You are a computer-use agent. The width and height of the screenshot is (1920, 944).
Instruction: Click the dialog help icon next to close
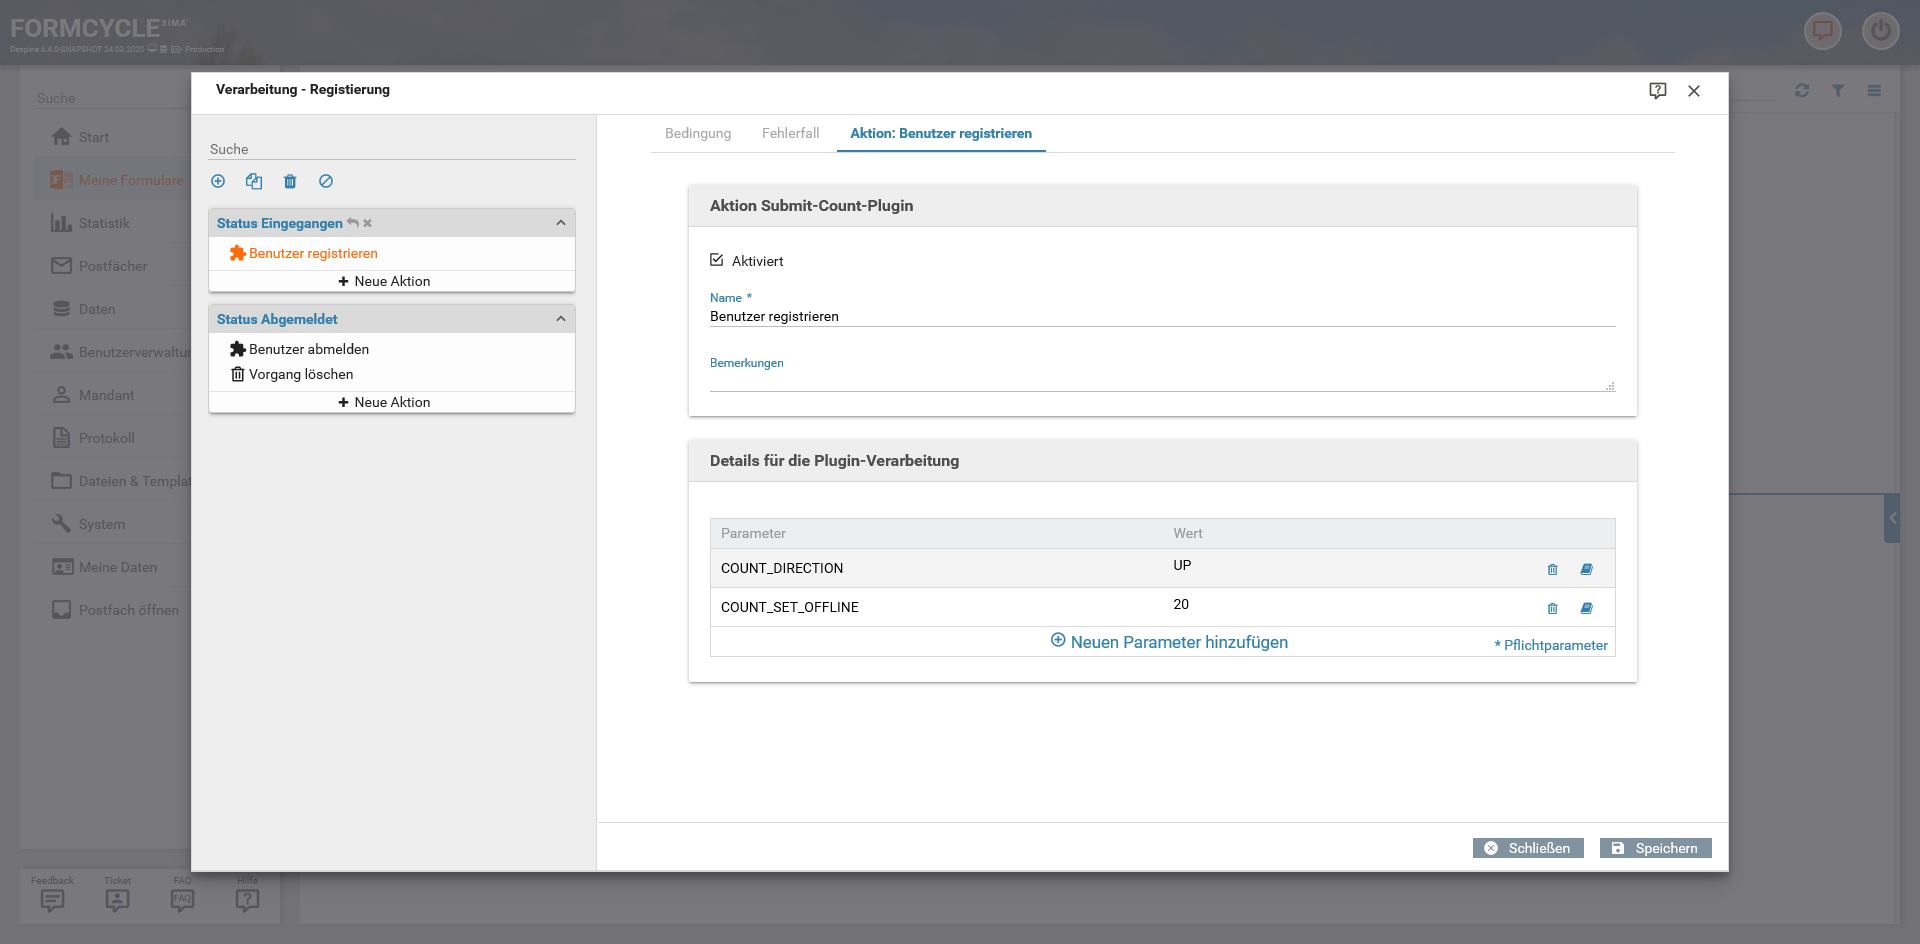1657,91
